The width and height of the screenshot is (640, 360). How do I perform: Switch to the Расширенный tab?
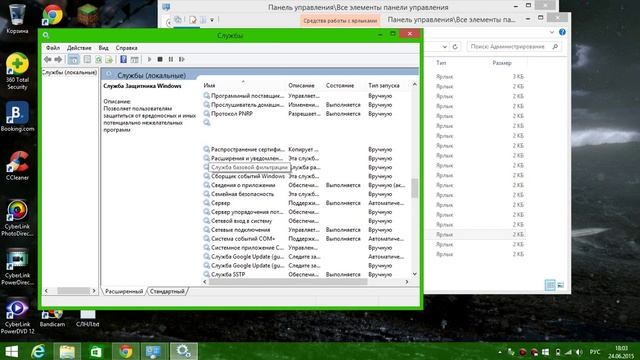pos(124,291)
